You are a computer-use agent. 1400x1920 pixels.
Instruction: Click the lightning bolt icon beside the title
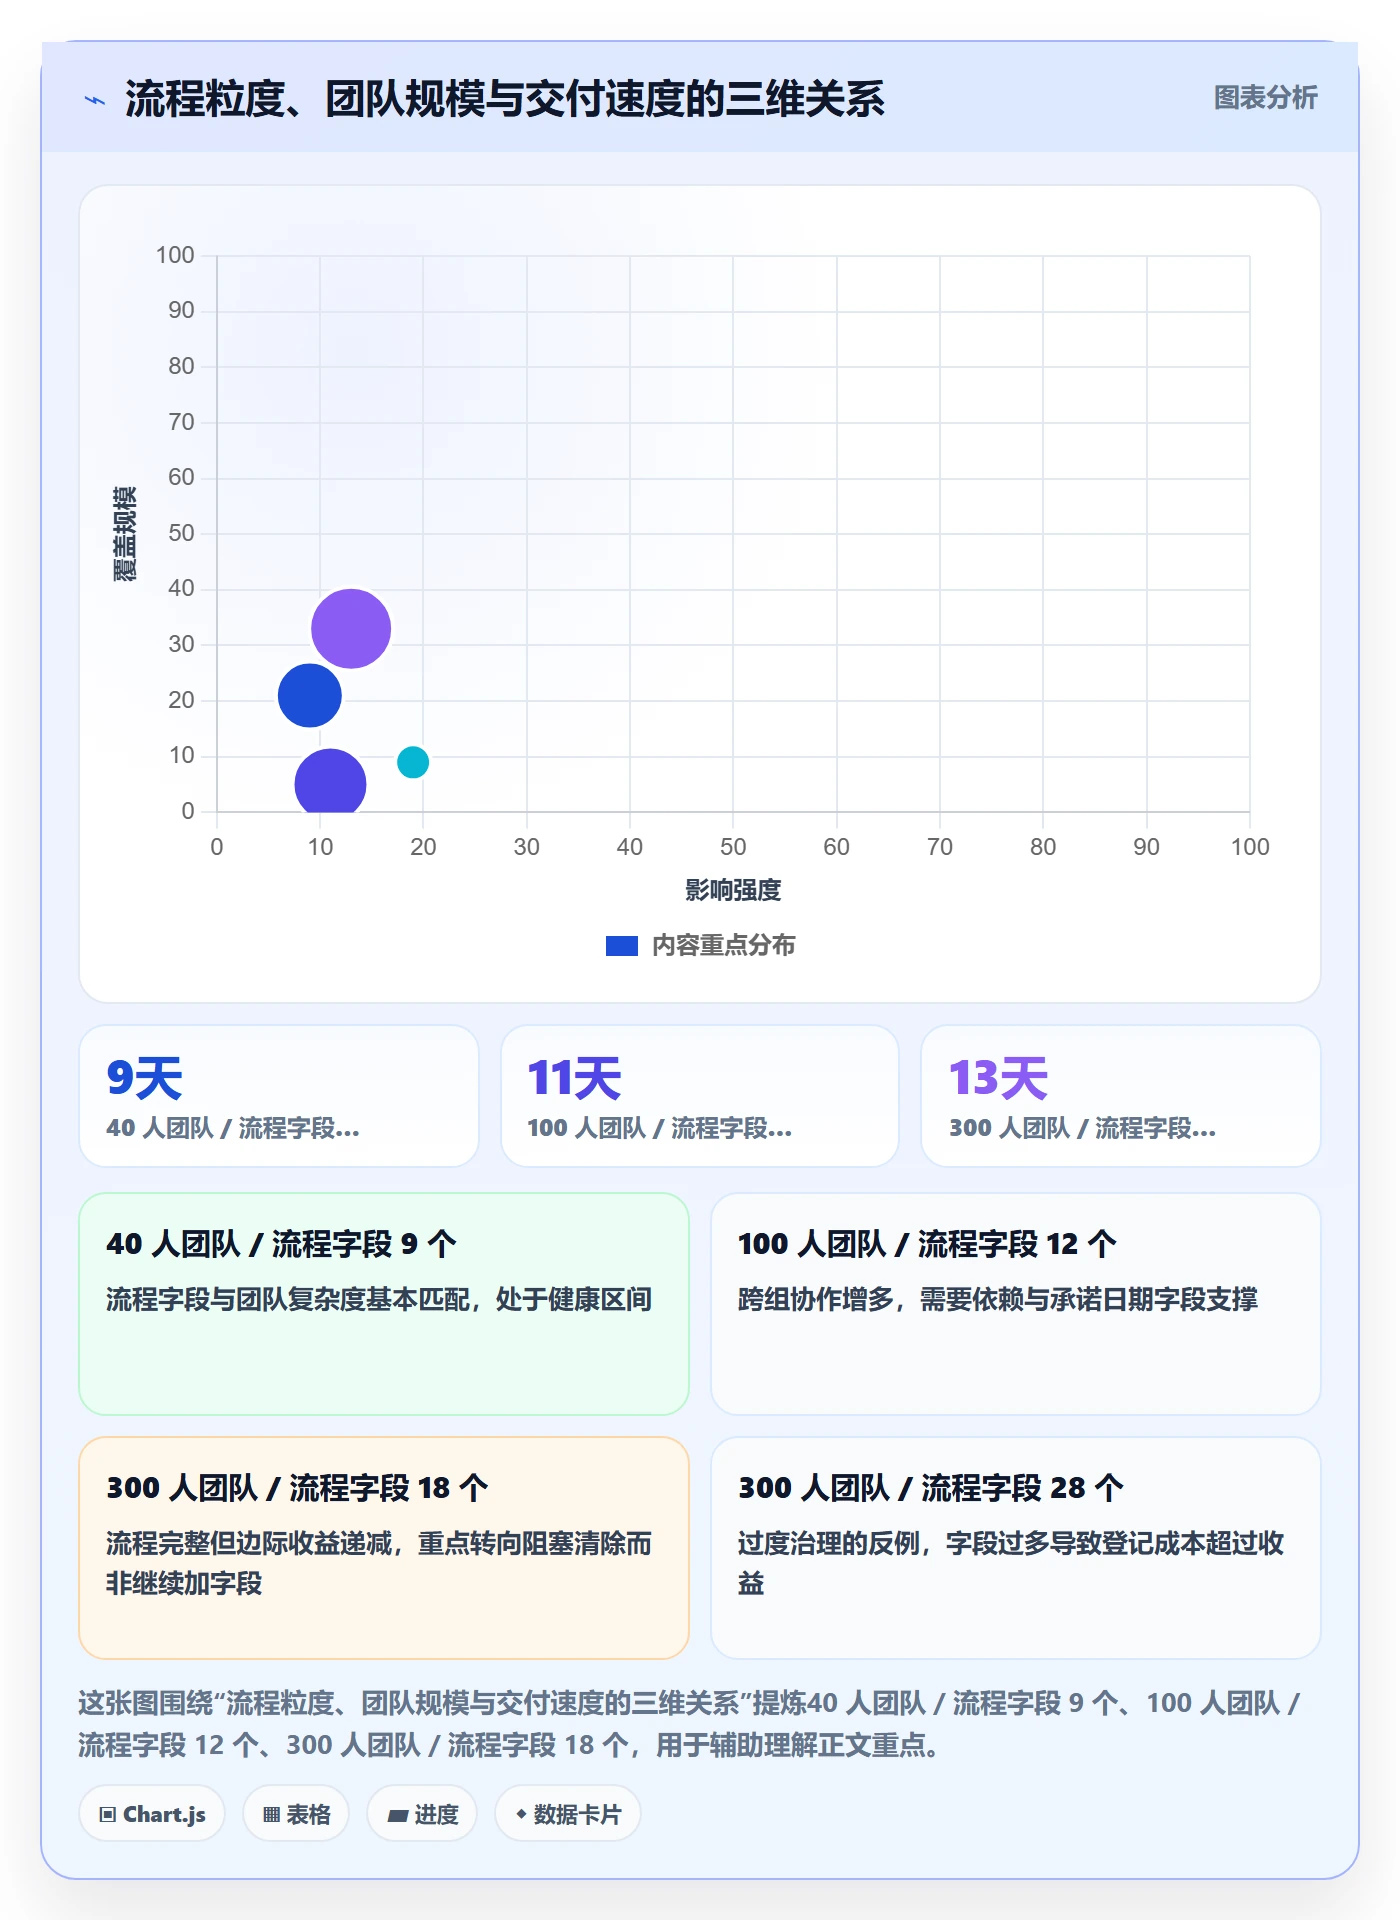pos(95,100)
